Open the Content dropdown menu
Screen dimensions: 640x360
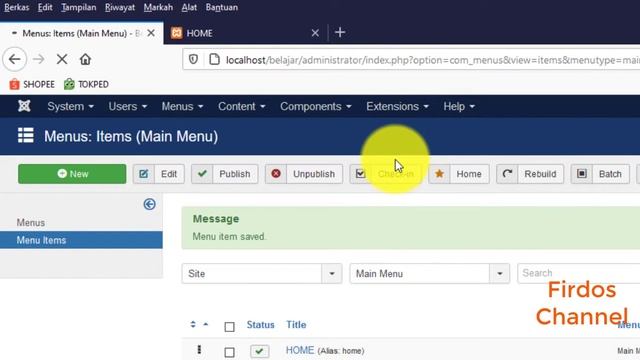pyautogui.click(x=241, y=107)
